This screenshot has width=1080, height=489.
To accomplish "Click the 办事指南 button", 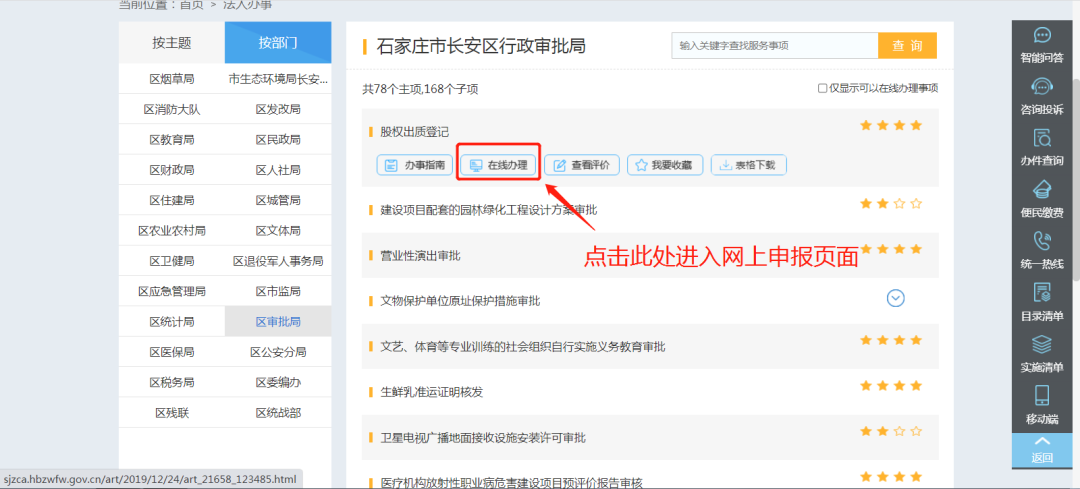I will 414,165.
